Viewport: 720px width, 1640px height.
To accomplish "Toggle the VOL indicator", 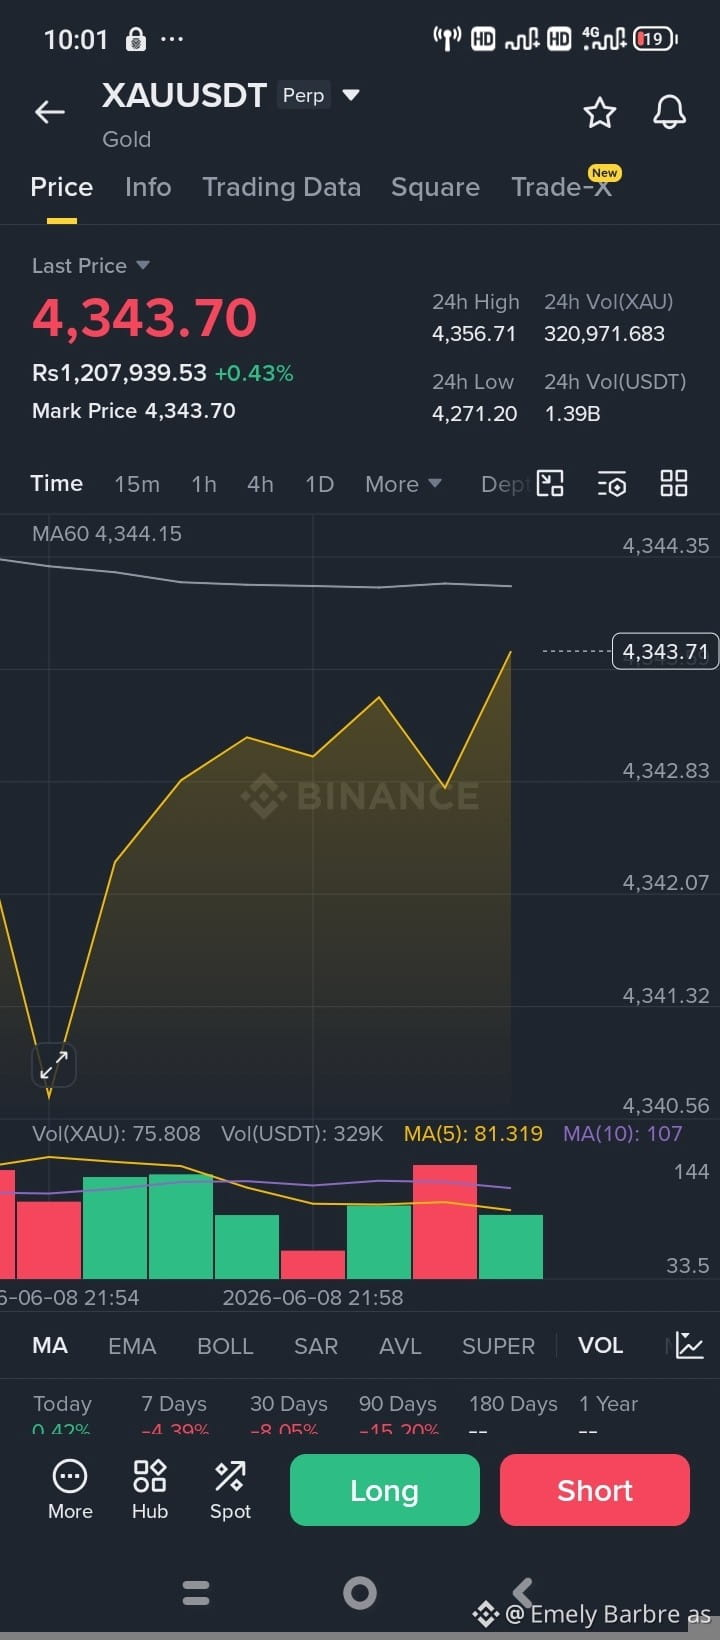I will click(x=600, y=1345).
